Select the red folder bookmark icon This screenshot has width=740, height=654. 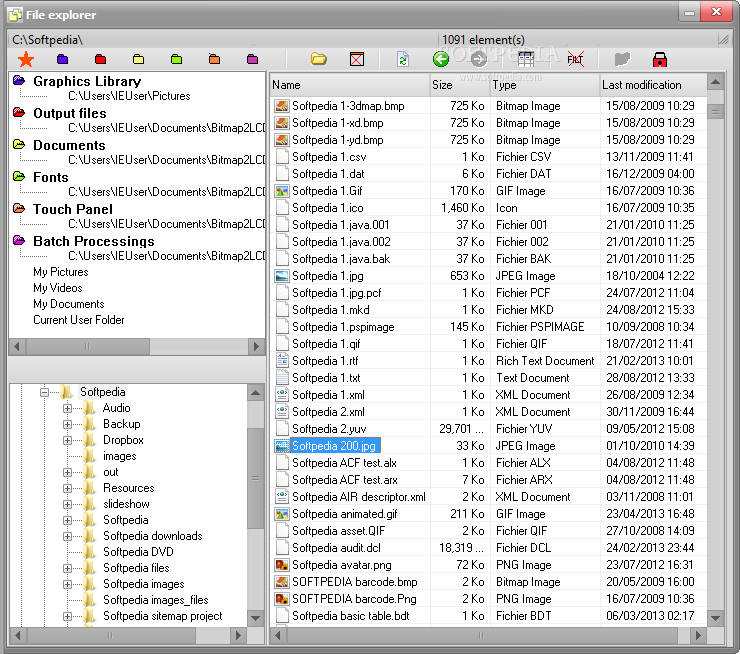[x=101, y=59]
